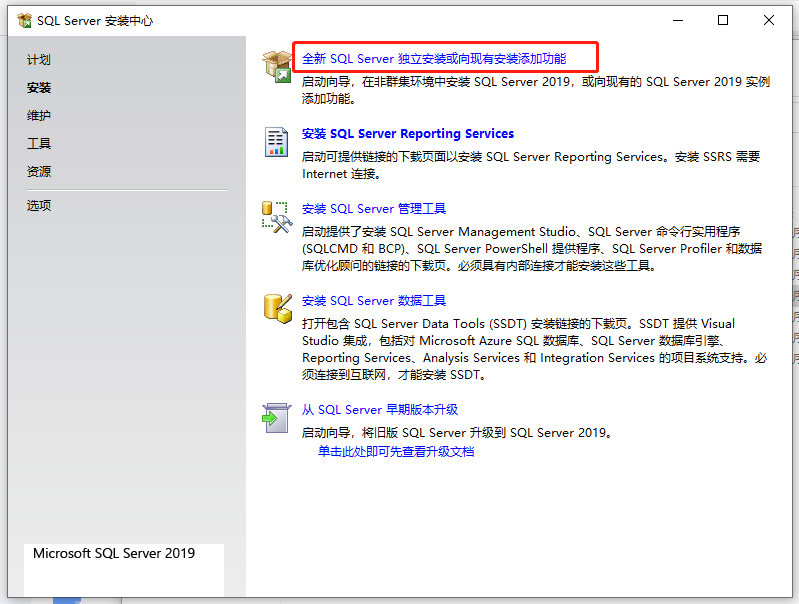
Task: Click the Microsoft SQL Server 2019 label
Action: pos(114,553)
